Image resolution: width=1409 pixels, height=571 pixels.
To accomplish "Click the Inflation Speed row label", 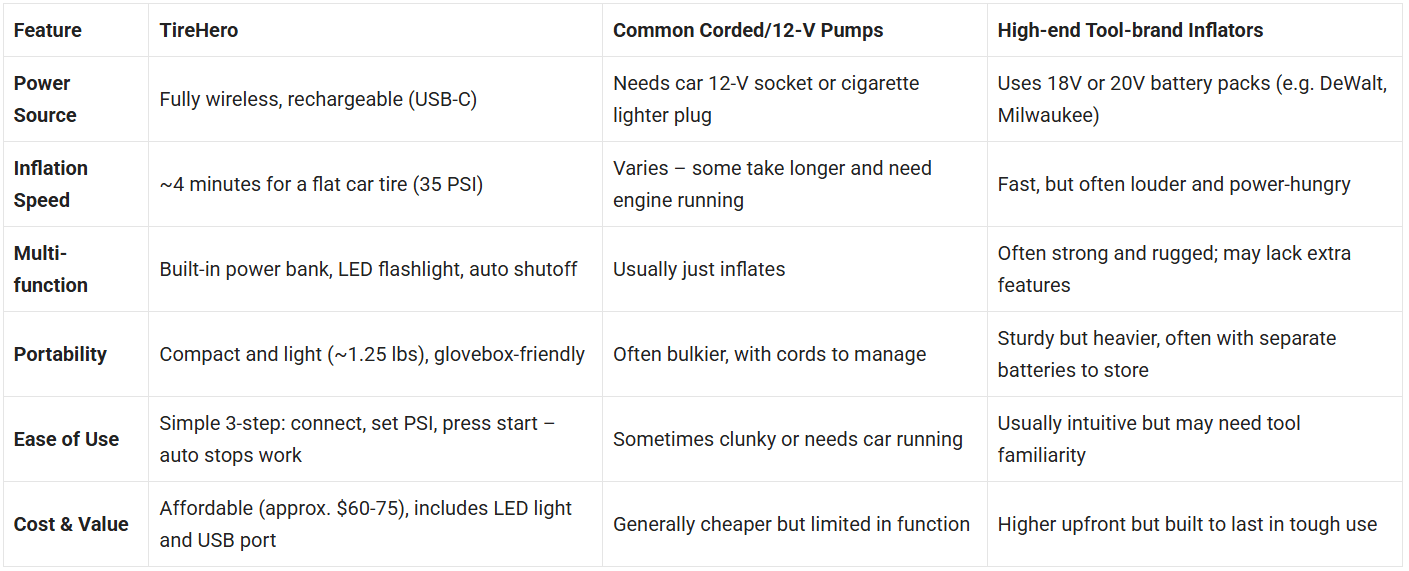I will (x=51, y=184).
